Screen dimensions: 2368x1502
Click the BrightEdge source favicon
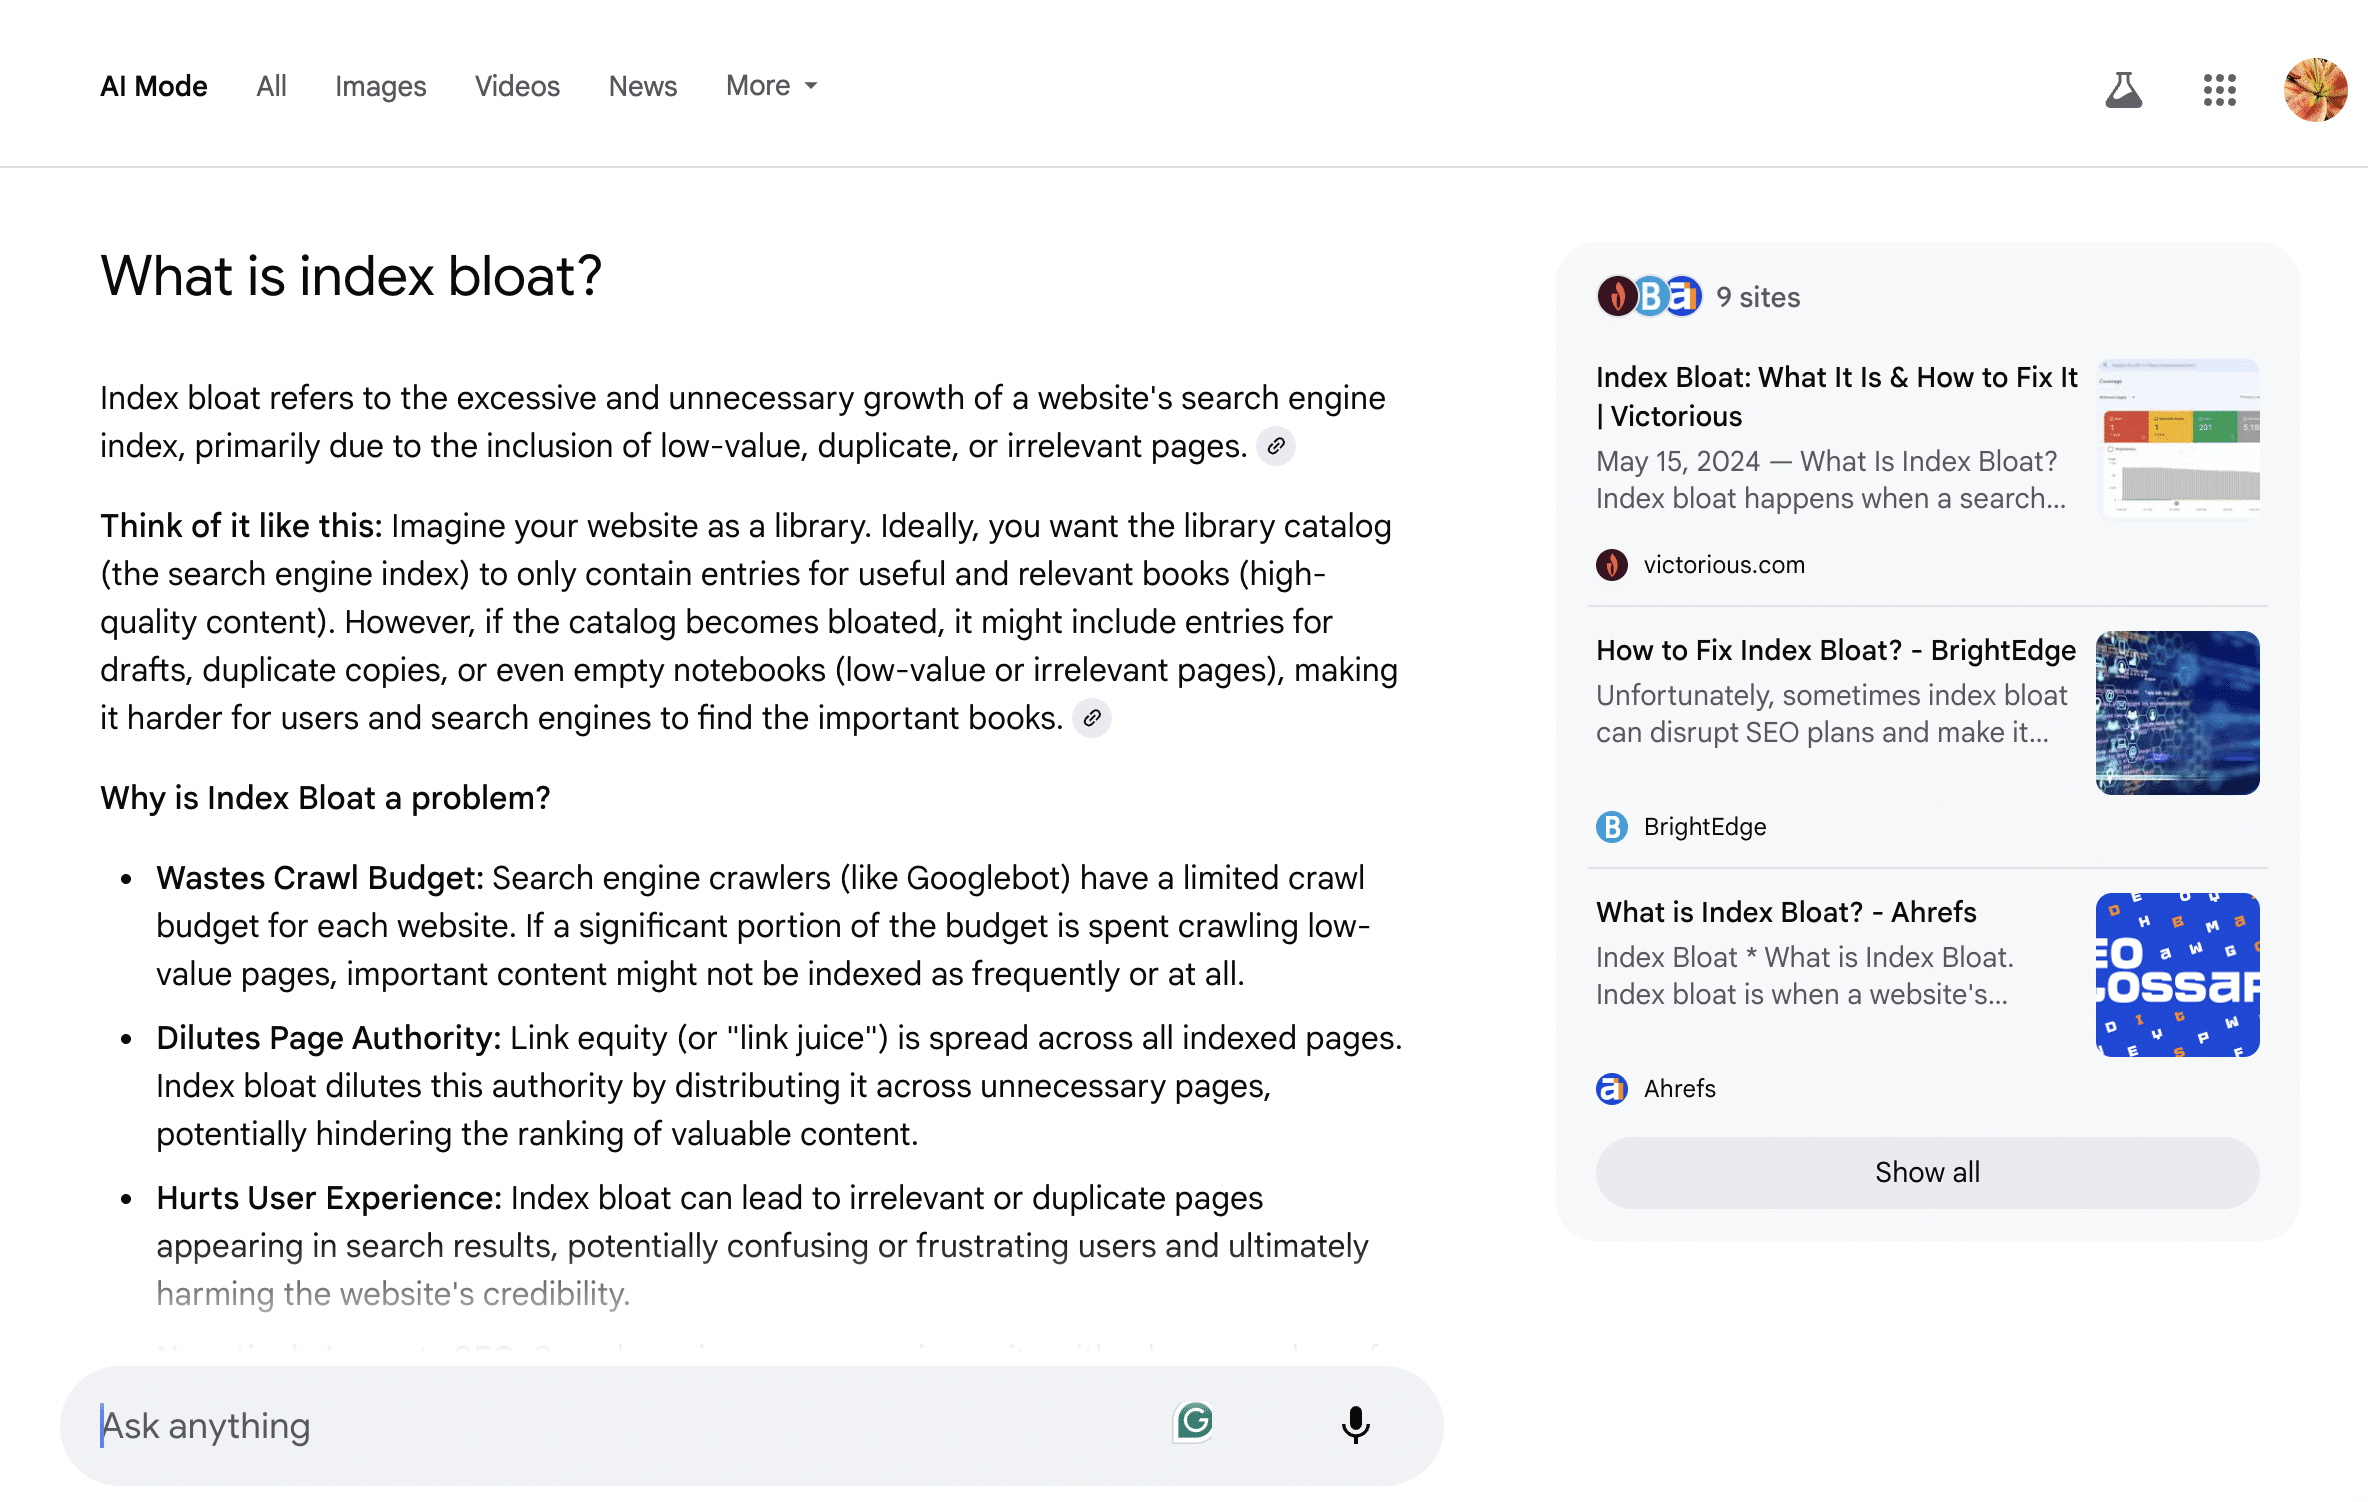click(x=1612, y=827)
